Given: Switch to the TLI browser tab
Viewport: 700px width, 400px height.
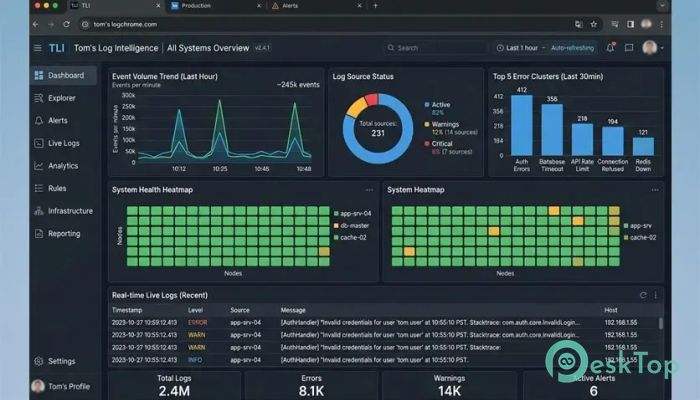Looking at the screenshot, I should click(x=115, y=6).
